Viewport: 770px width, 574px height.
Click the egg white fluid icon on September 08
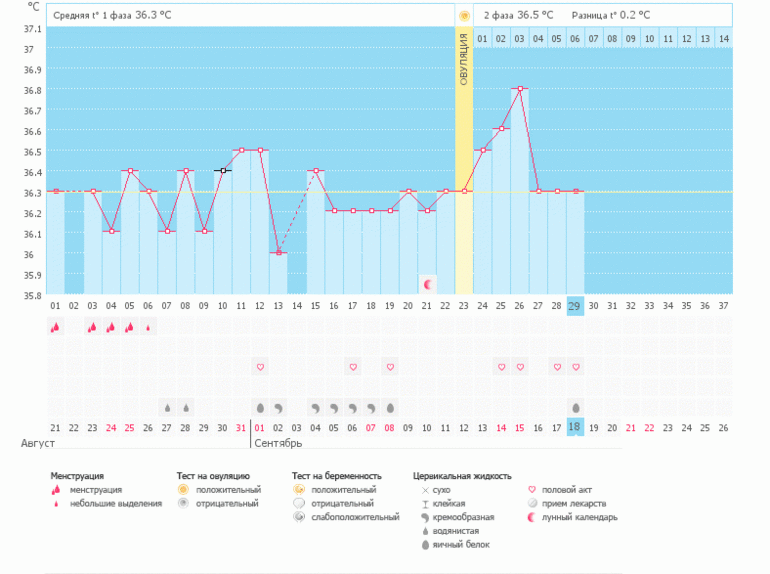tap(390, 408)
